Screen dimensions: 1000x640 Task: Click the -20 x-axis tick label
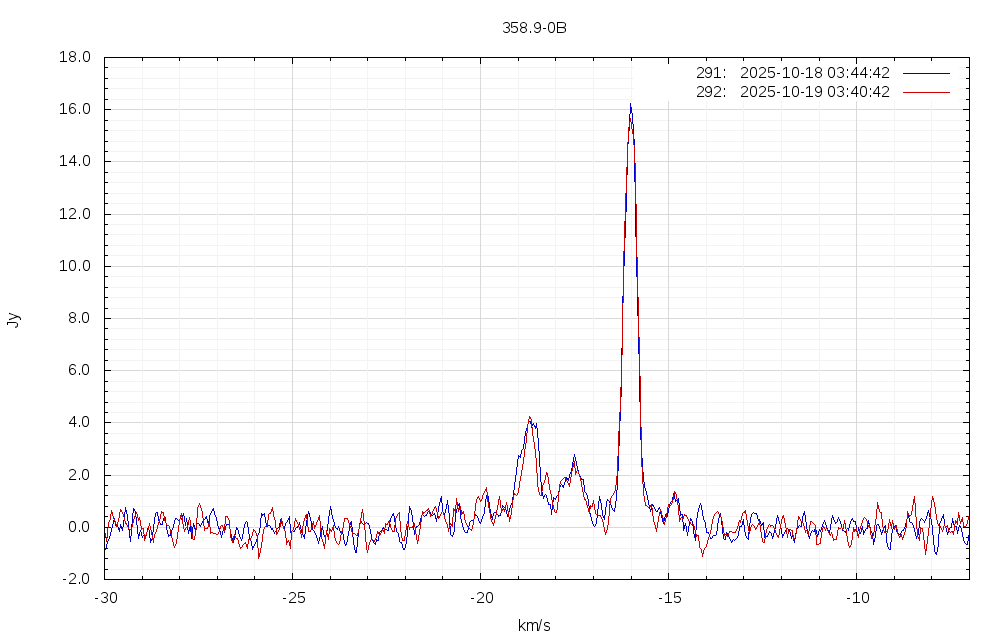click(x=480, y=597)
